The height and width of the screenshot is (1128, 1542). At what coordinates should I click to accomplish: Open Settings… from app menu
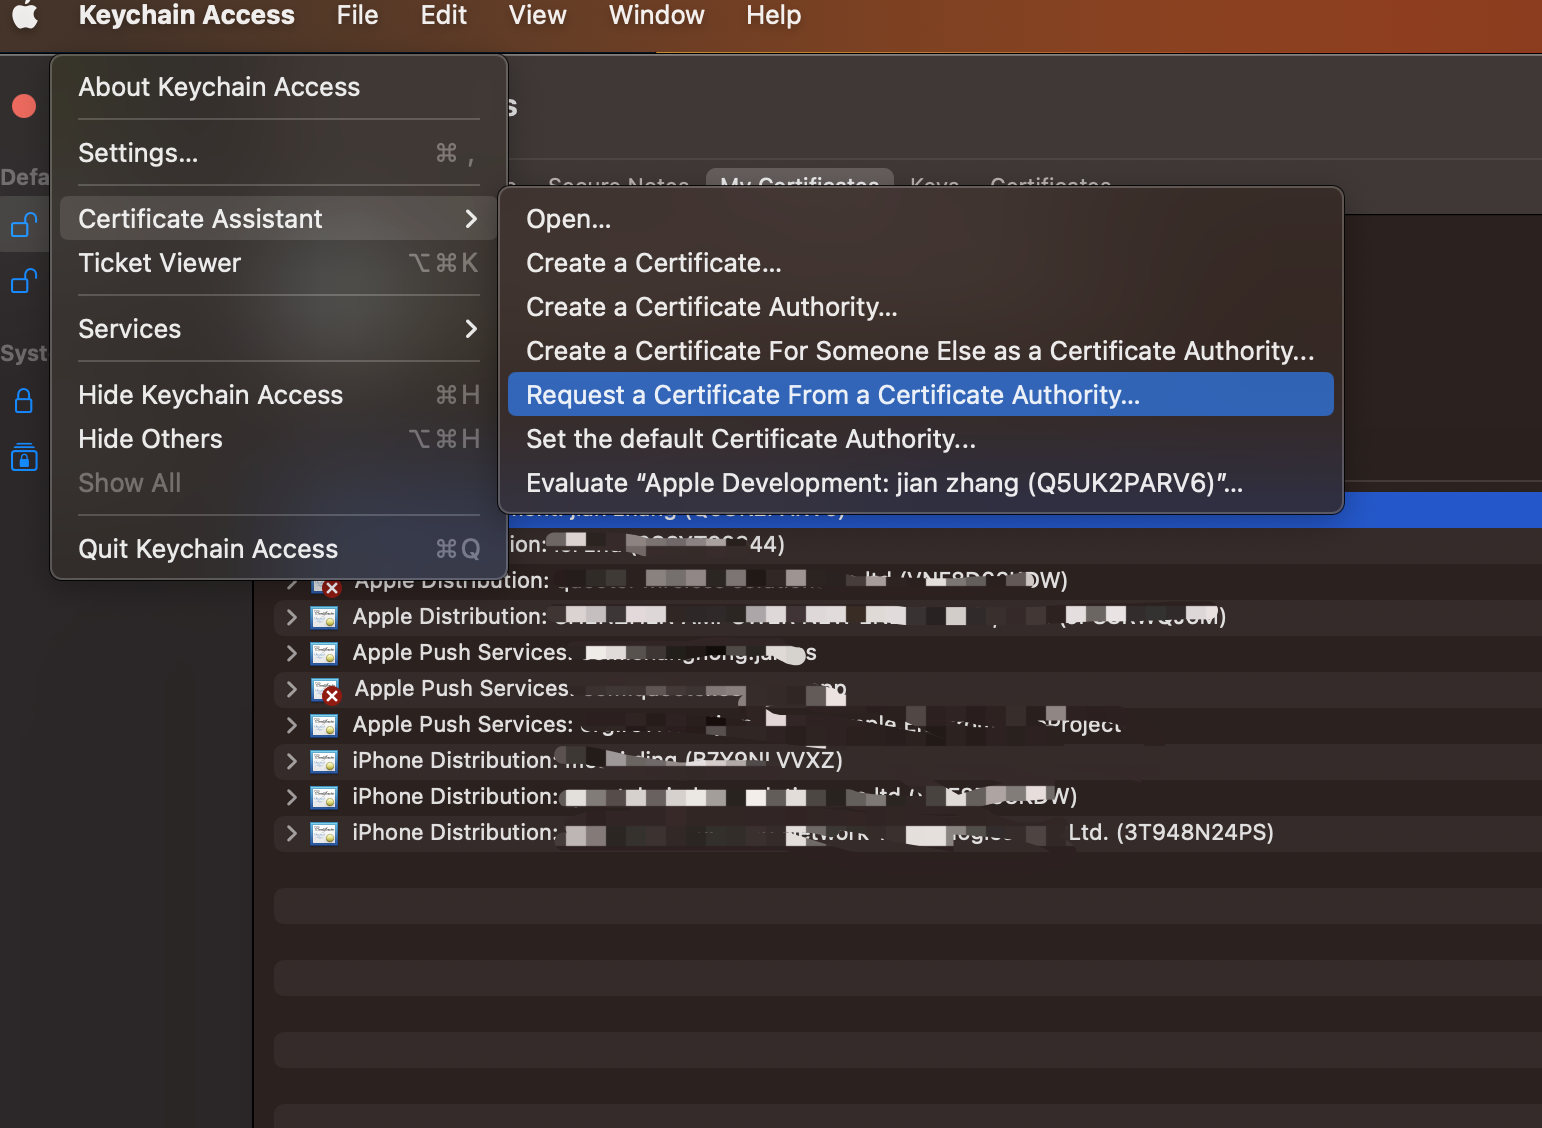click(x=279, y=153)
